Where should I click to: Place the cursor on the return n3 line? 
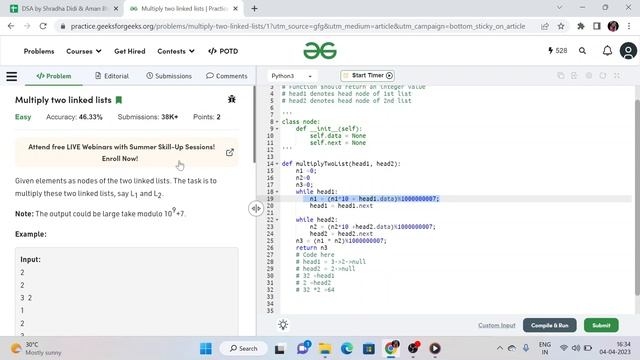[311, 248]
